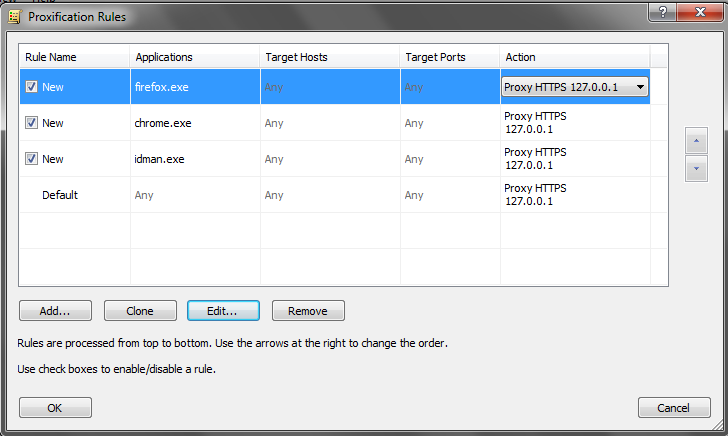Click the Target Ports column header
Image resolution: width=728 pixels, height=436 pixels.
pyautogui.click(x=449, y=57)
